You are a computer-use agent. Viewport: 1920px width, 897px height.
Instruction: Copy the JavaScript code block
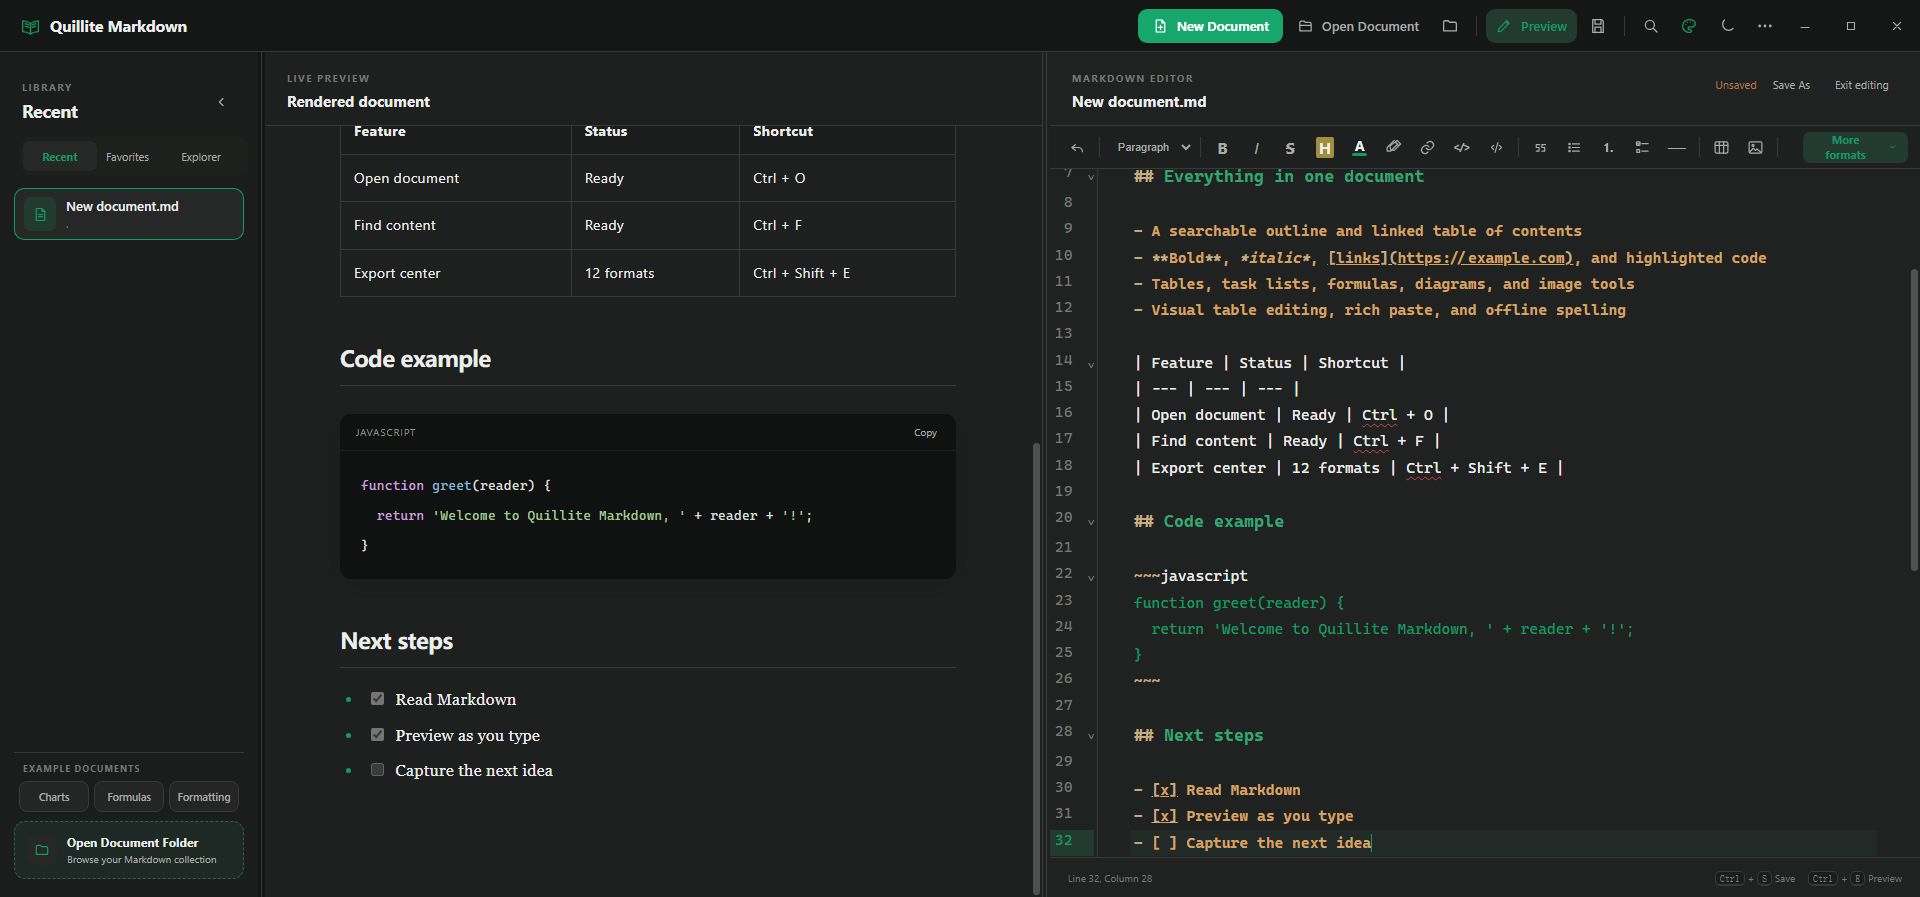tap(925, 433)
